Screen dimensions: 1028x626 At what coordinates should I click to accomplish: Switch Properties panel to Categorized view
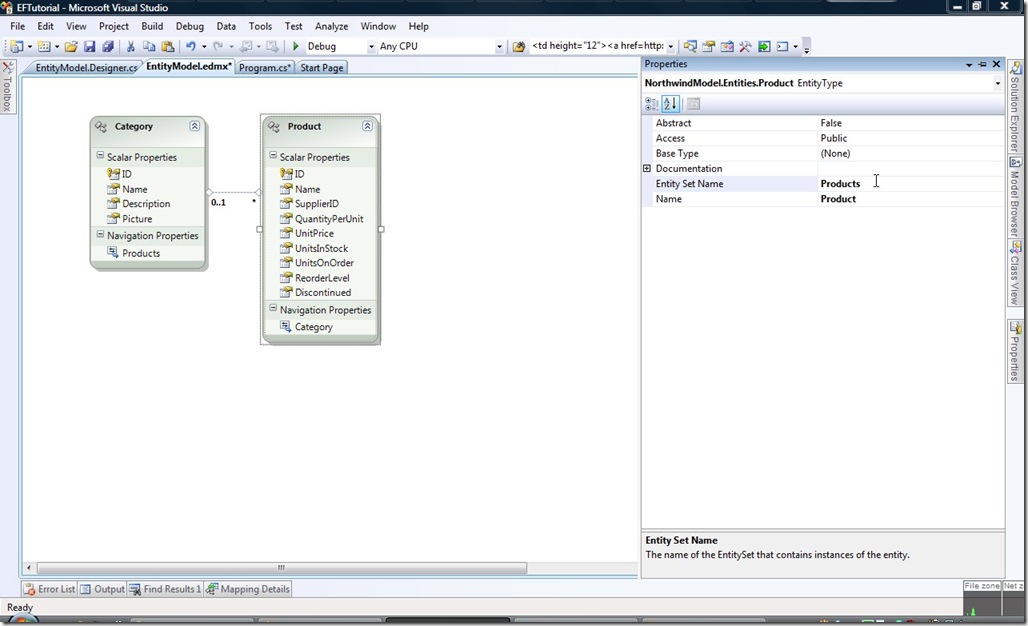pos(652,104)
